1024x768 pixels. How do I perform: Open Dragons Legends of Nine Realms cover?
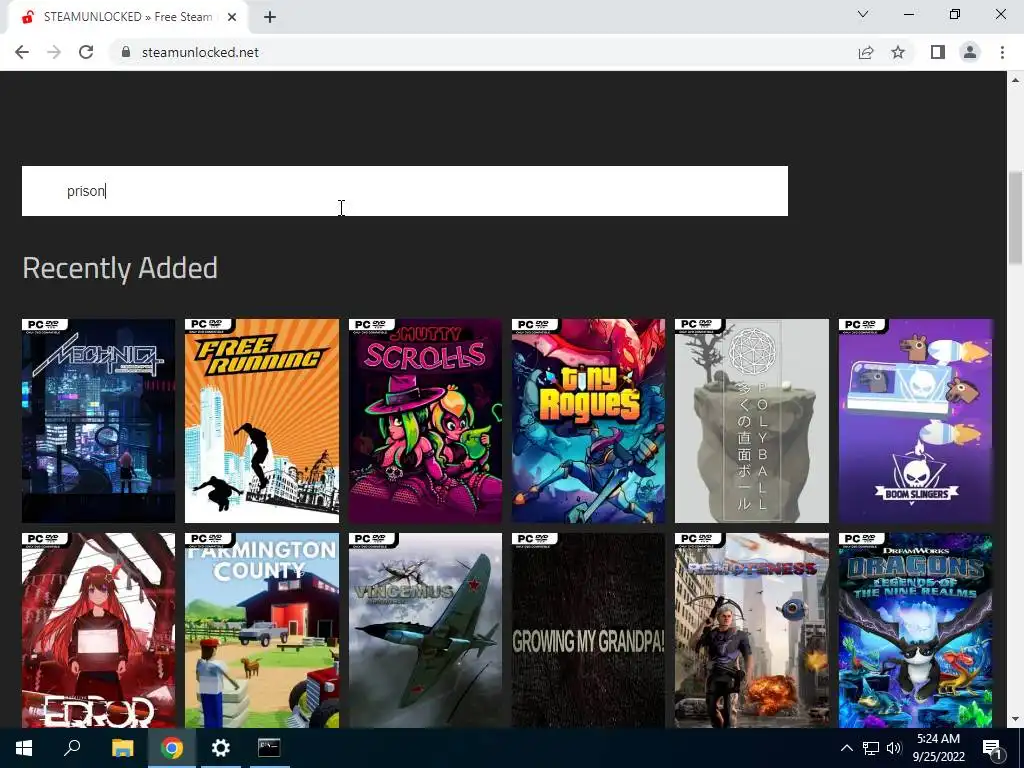coord(916,630)
